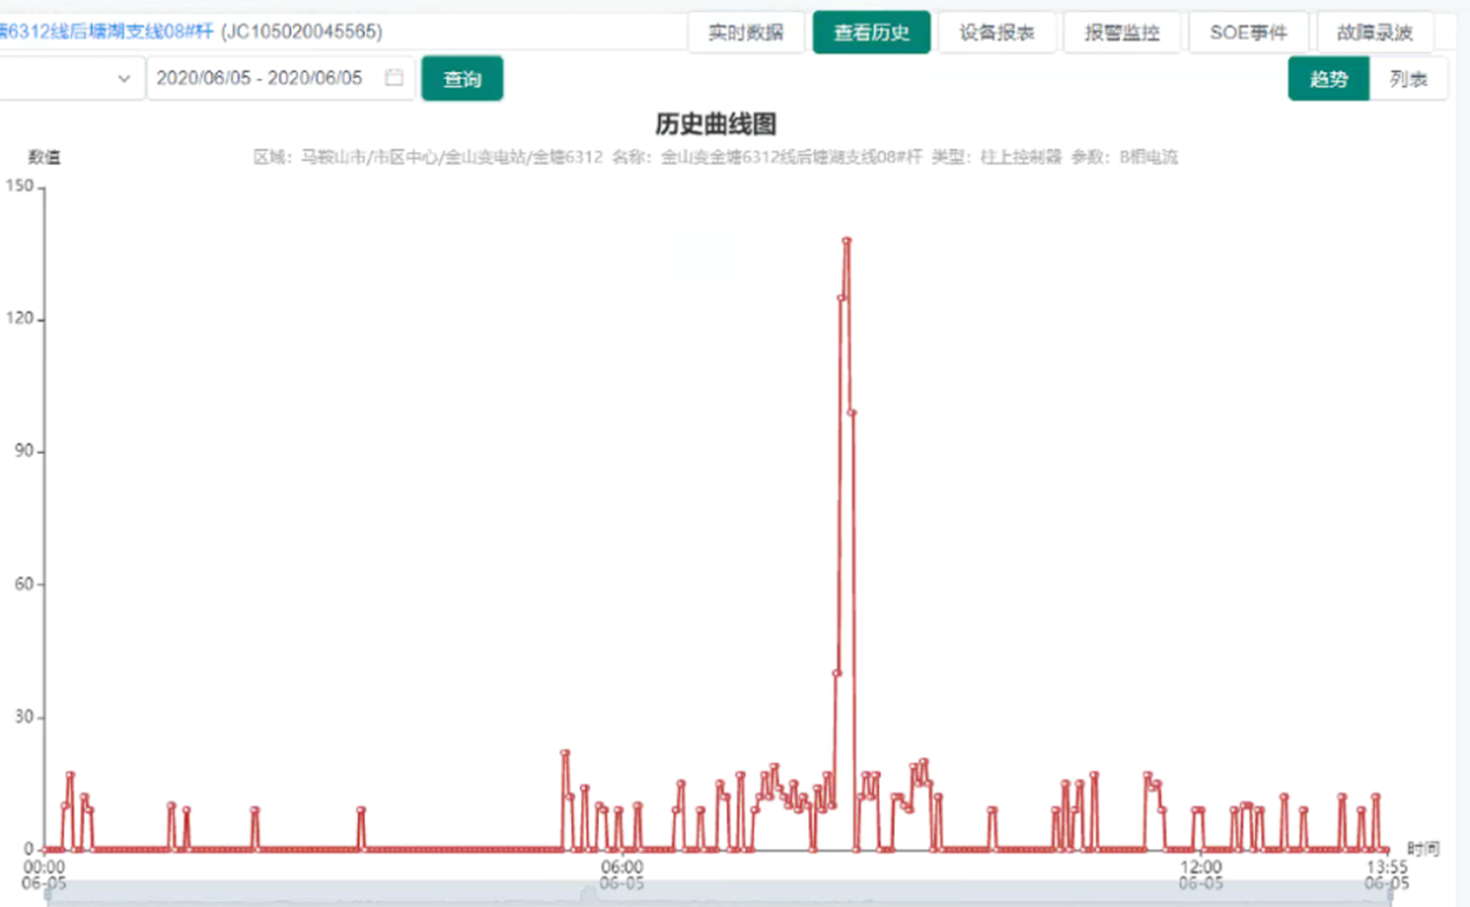
Task: Click the data zoom bar below chart
Action: click(x=718, y=894)
